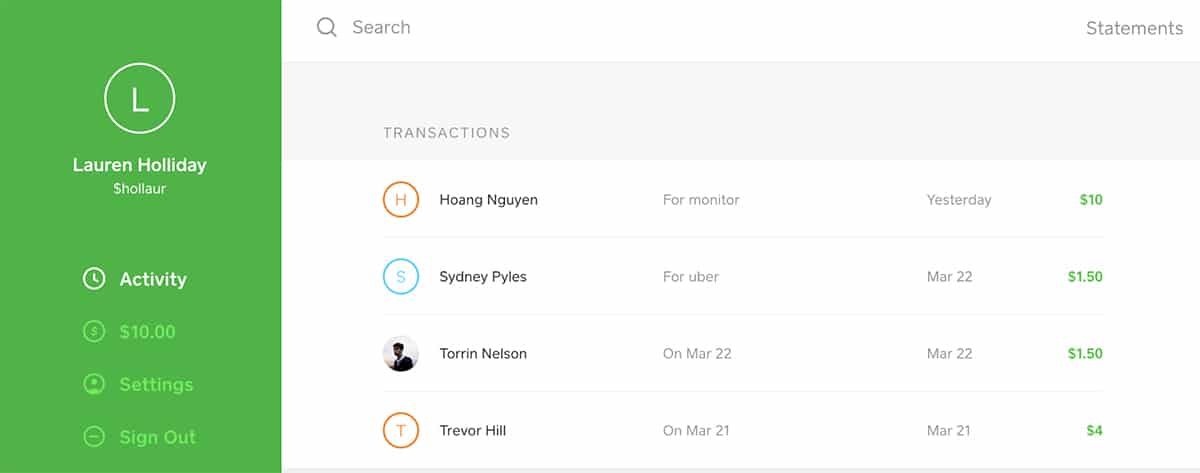The image size is (1200, 473).
Task: Go to Settings in the sidebar
Action: coord(156,385)
